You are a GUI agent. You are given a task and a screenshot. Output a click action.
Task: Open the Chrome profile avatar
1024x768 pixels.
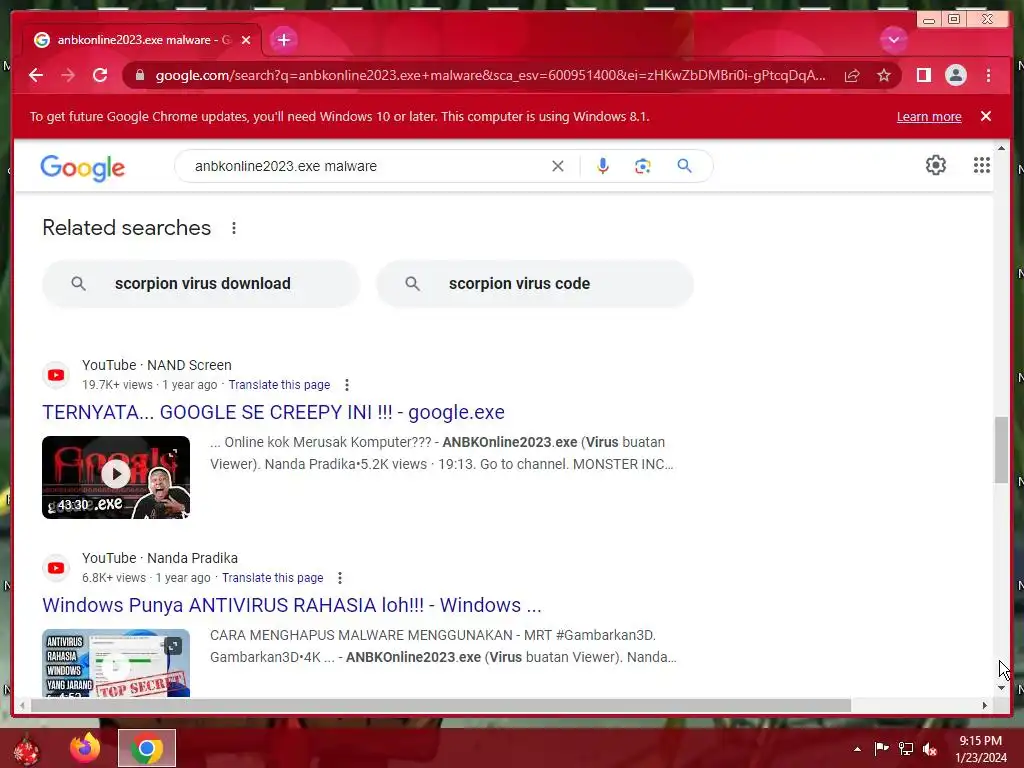[955, 75]
